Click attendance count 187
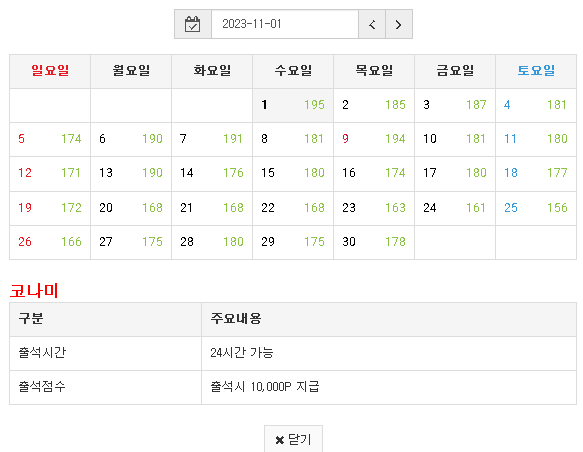This screenshot has width=583, height=452. tap(476, 105)
